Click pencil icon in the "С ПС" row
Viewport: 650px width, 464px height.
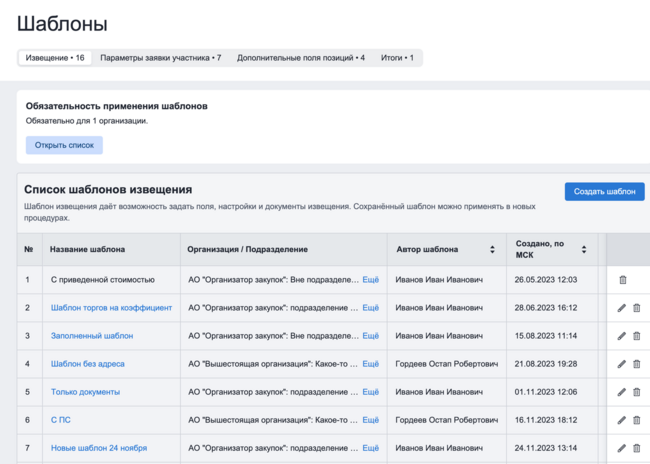[x=622, y=420]
